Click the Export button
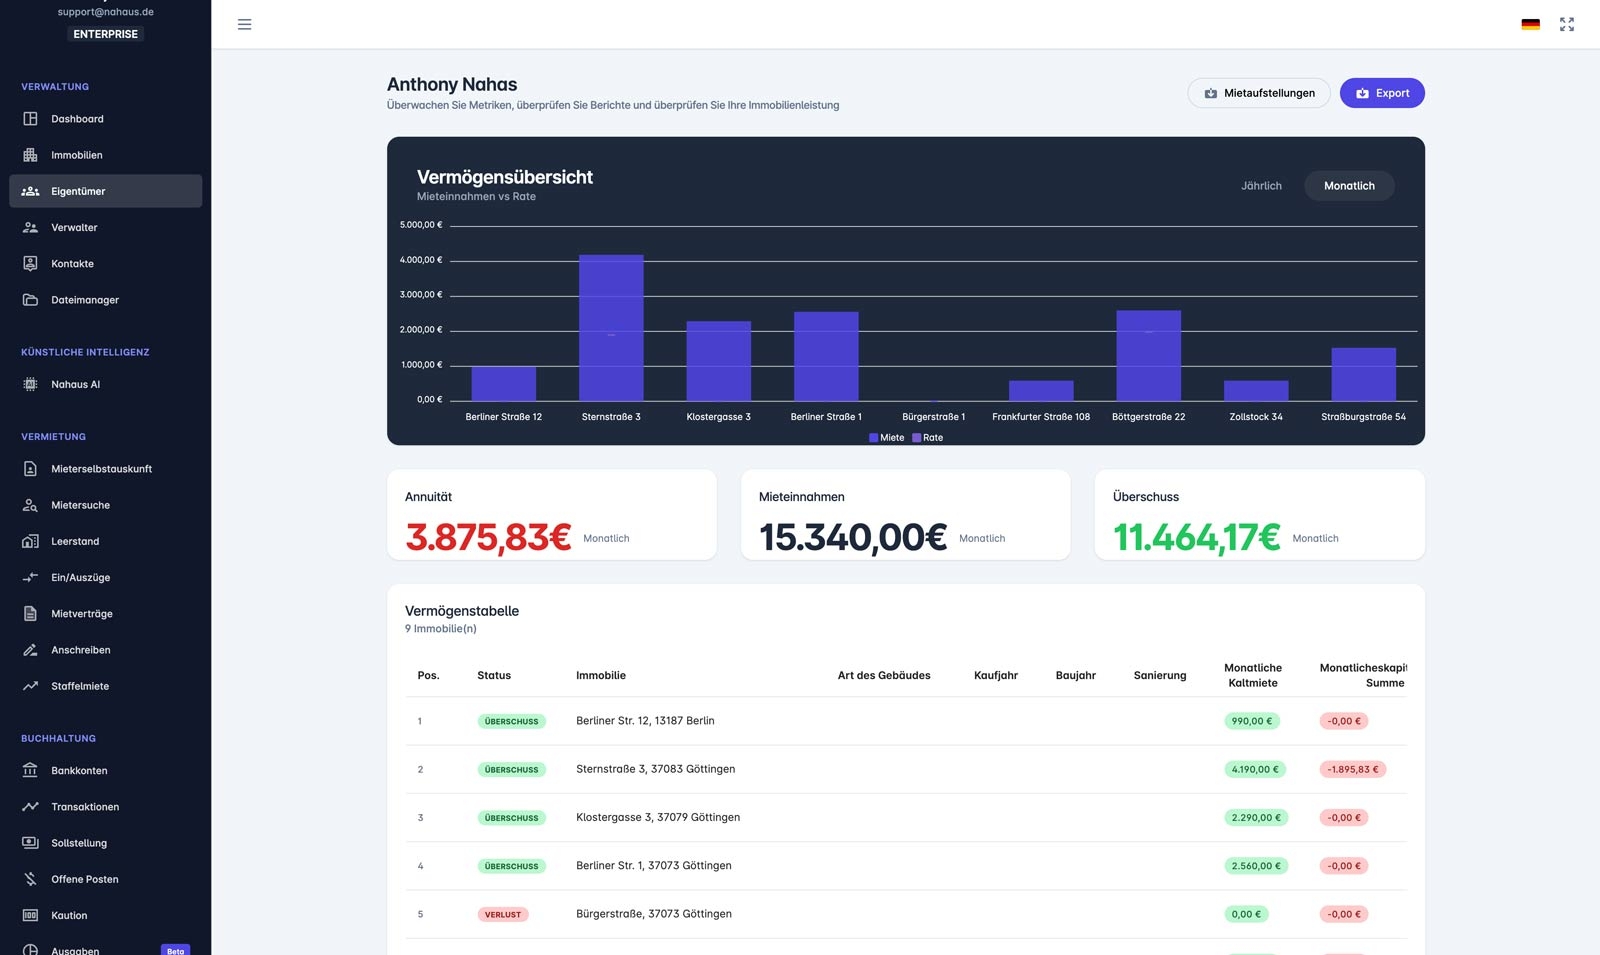 1382,93
